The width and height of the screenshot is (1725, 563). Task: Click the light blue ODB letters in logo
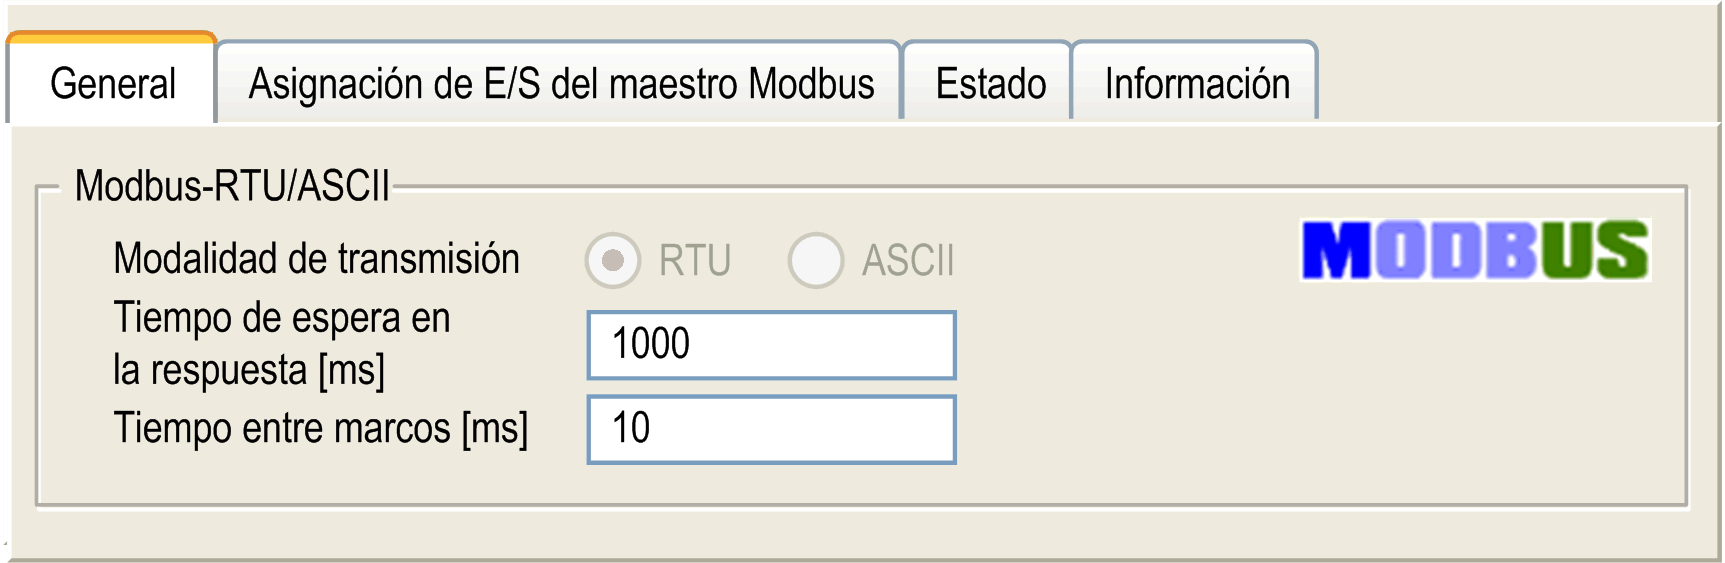[1455, 250]
